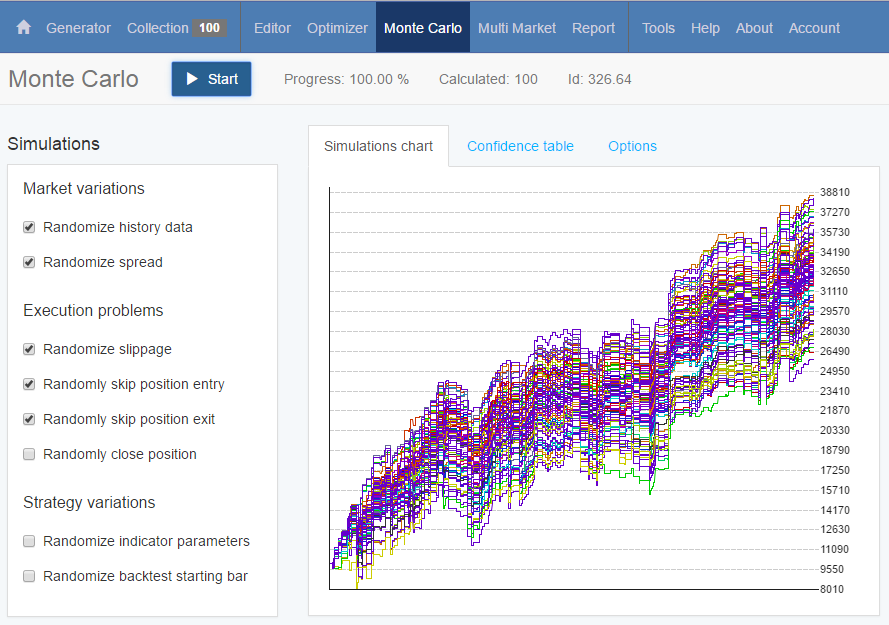The image size is (889, 625).
Task: Open the Multi Market page
Action: coord(517,28)
